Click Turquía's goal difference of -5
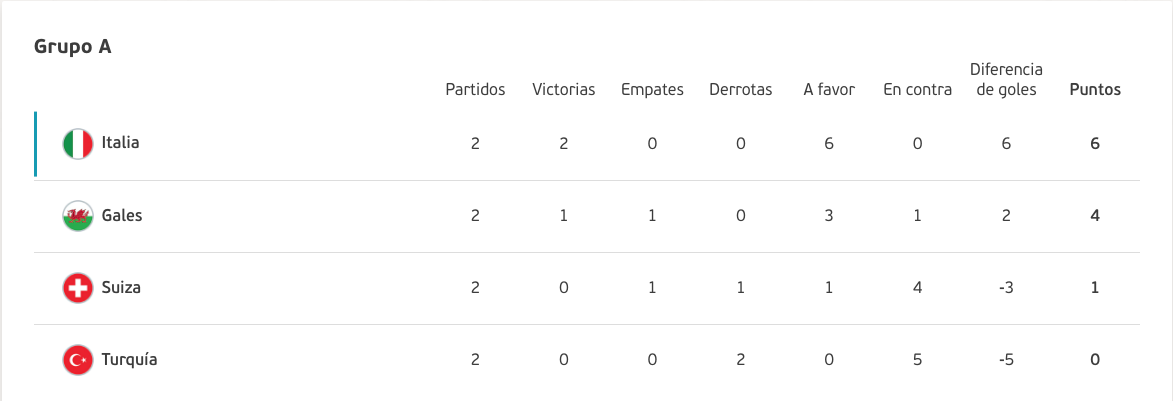This screenshot has height=401, width=1173. click(1006, 360)
